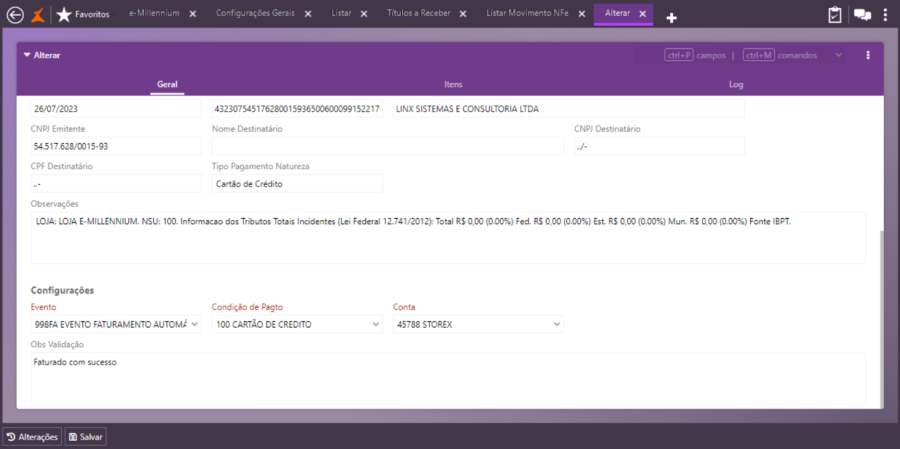Open the clipboard tasks icon
Viewport: 900px width, 449px height.
click(835, 15)
